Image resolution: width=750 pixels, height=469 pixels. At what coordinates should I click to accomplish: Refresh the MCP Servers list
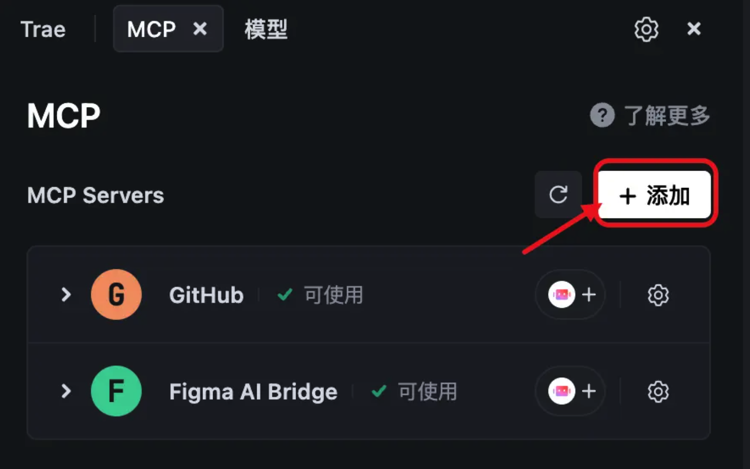558,195
